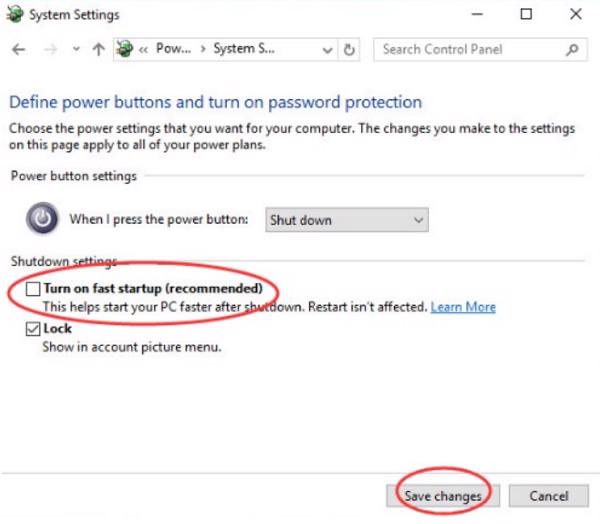This screenshot has width=600, height=524.
Task: Click the Forward navigation arrow
Action: point(50,49)
